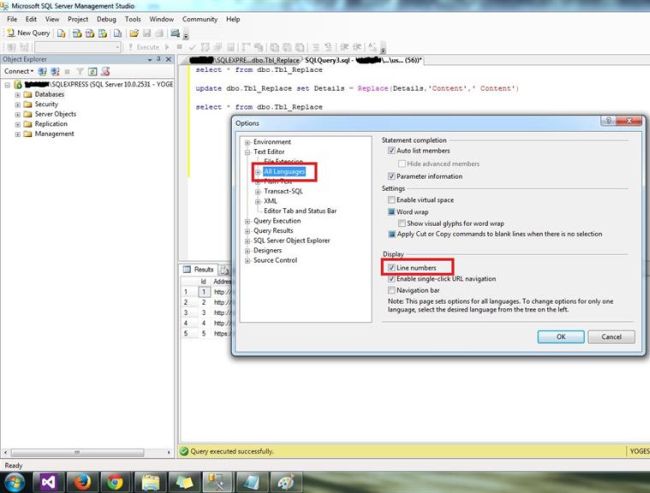The image size is (650, 493).
Task: Click the Open File folder icon
Action: (x=134, y=33)
